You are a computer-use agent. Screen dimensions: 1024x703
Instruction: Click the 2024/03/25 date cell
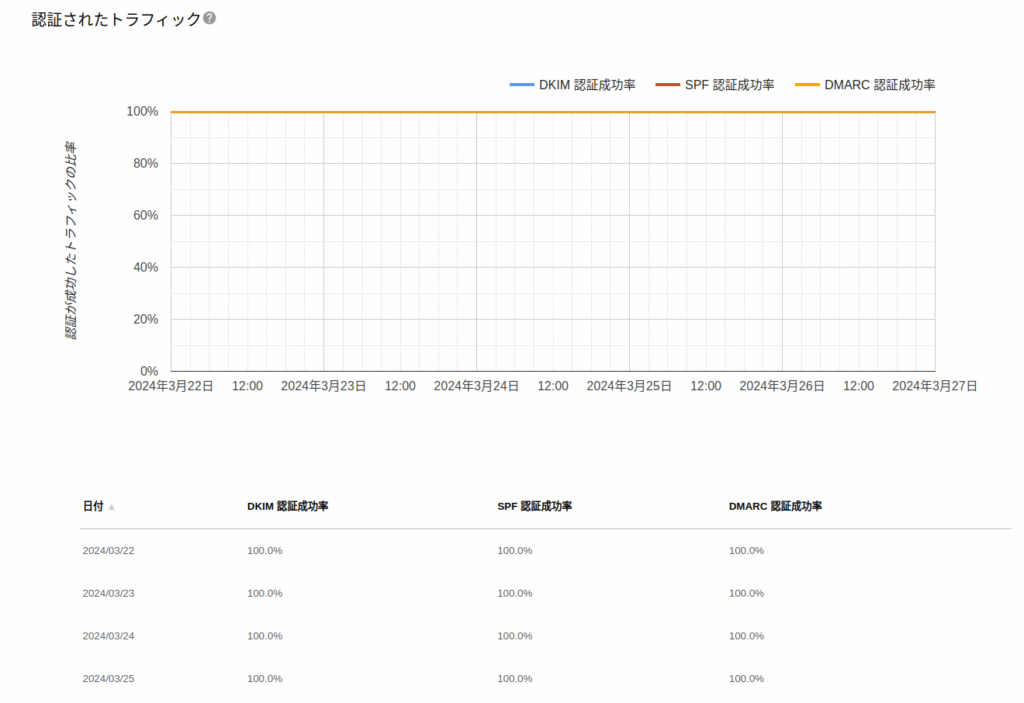point(108,679)
